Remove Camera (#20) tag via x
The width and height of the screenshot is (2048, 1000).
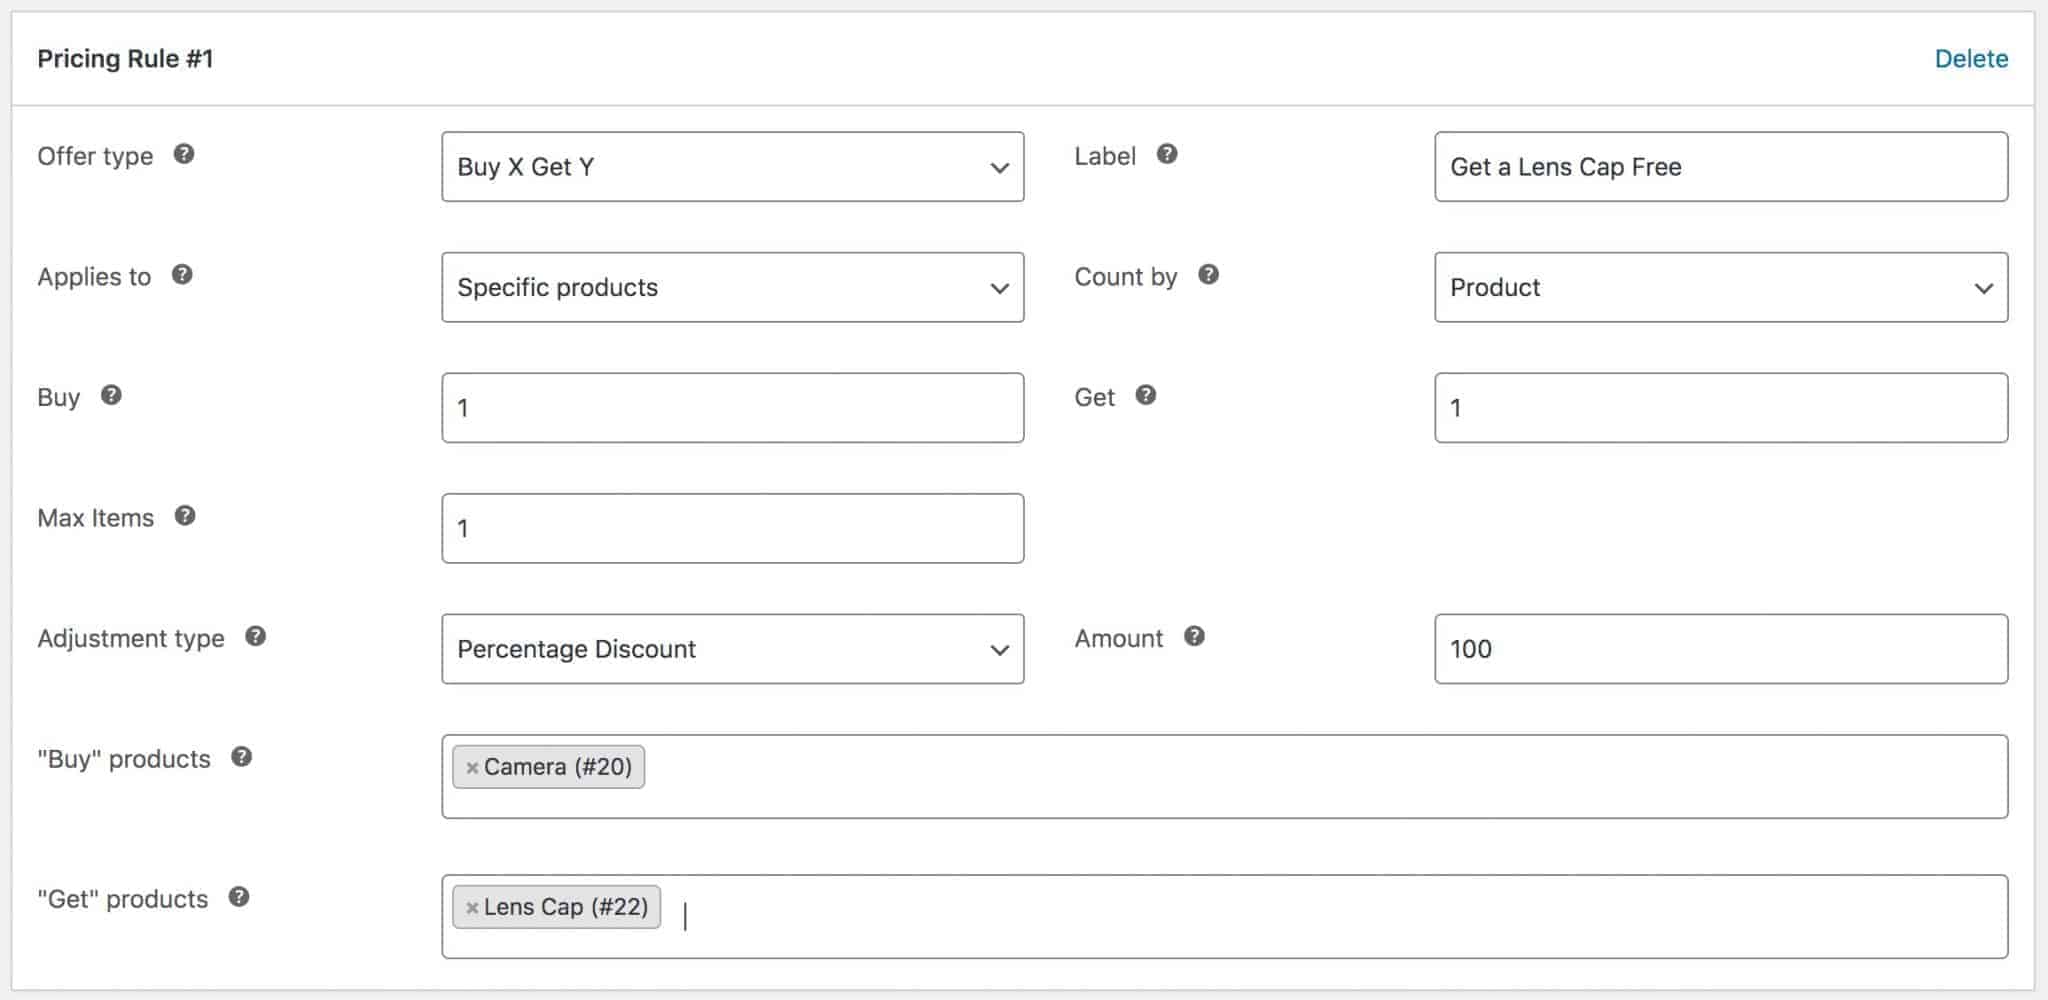(x=472, y=768)
